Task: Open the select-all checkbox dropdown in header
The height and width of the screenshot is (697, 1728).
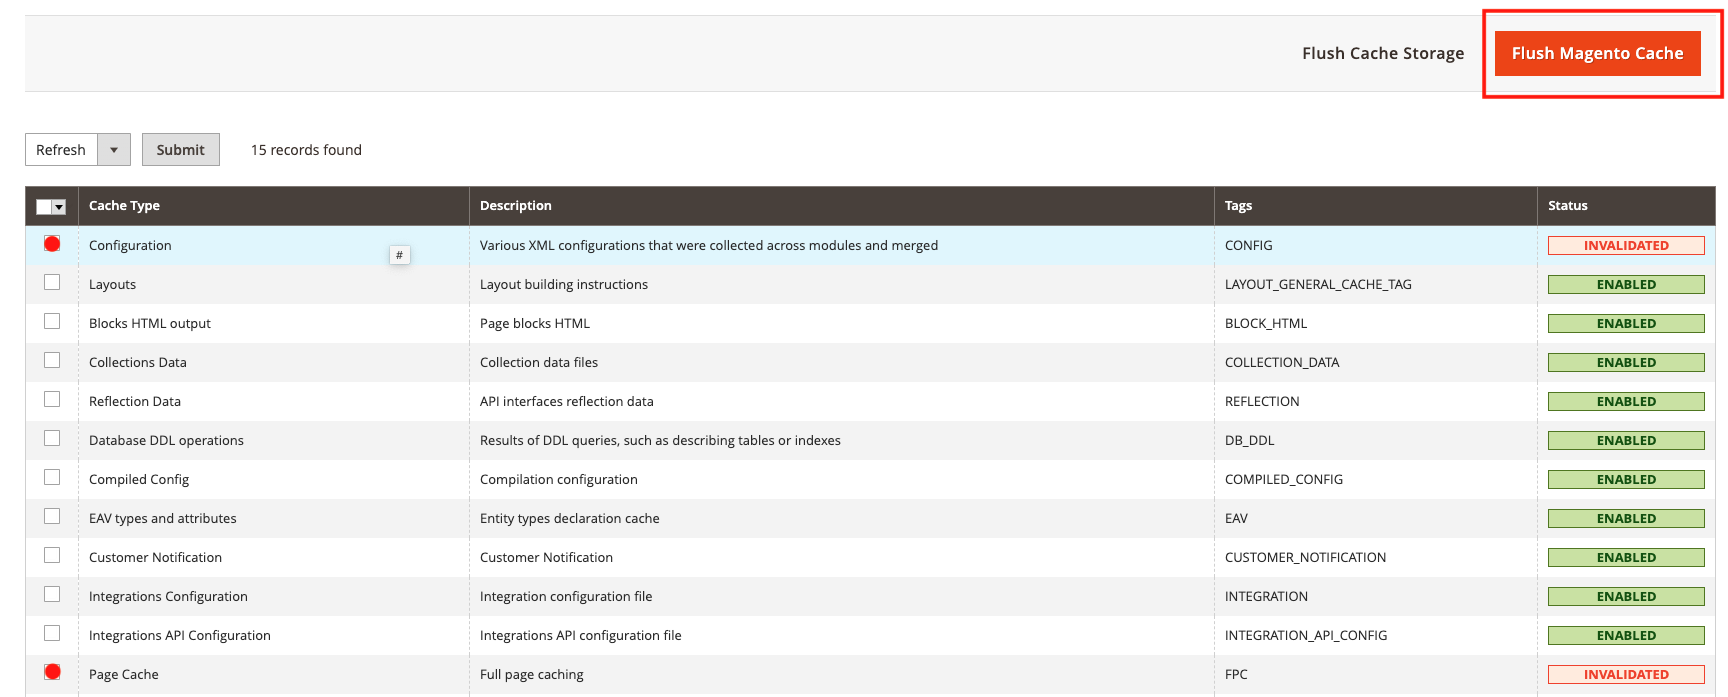Action: click(x=59, y=207)
